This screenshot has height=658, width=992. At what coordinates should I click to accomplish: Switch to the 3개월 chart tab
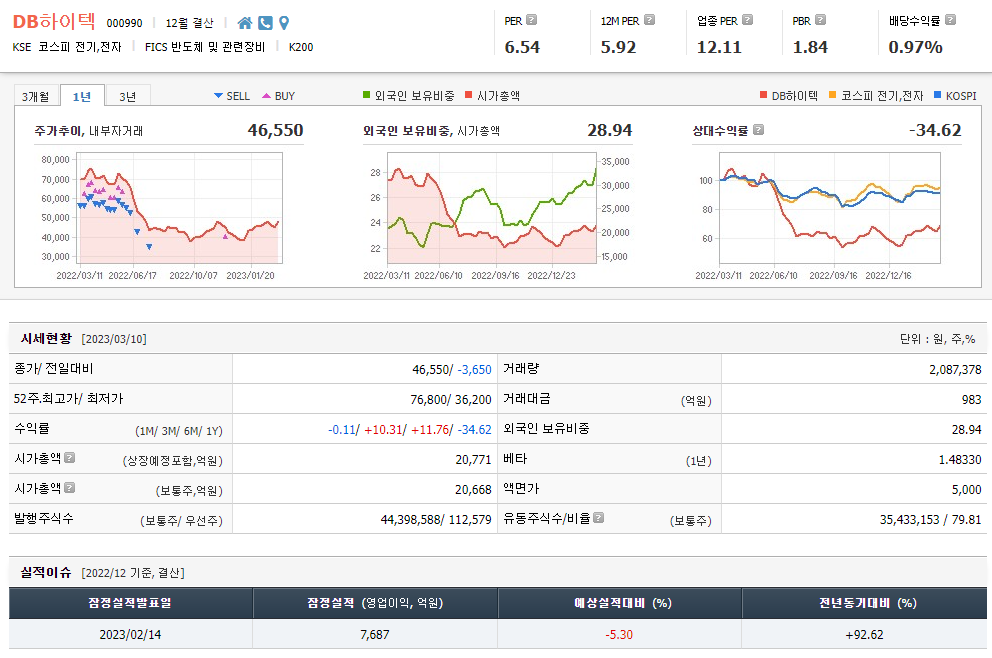pos(36,96)
